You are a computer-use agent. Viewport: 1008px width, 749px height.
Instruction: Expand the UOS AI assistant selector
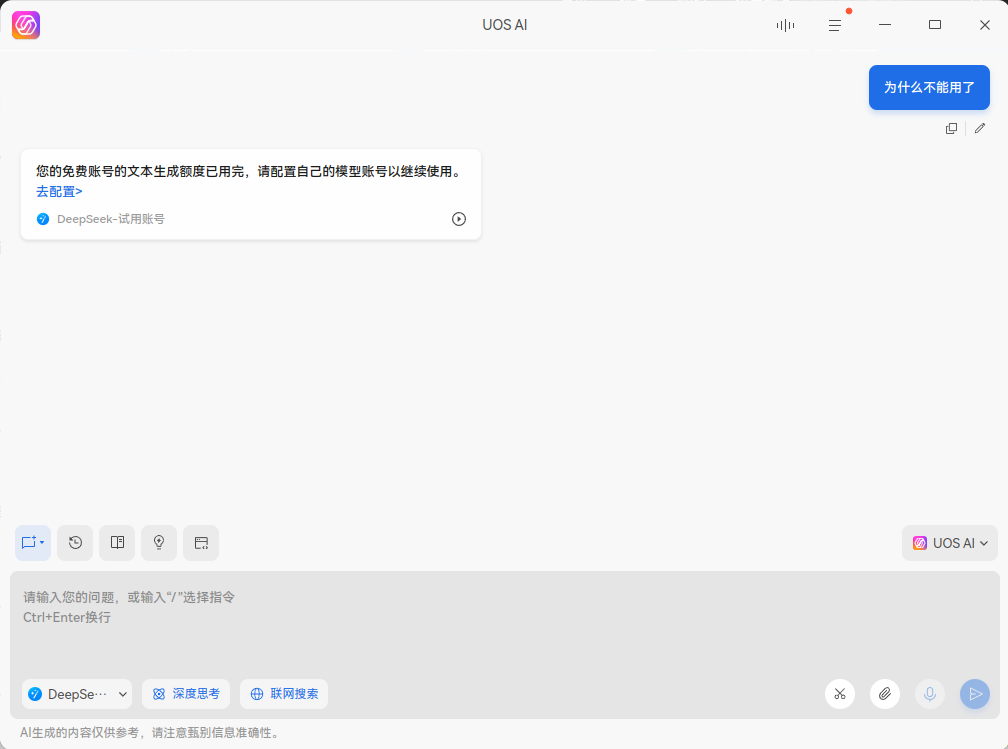pos(950,543)
